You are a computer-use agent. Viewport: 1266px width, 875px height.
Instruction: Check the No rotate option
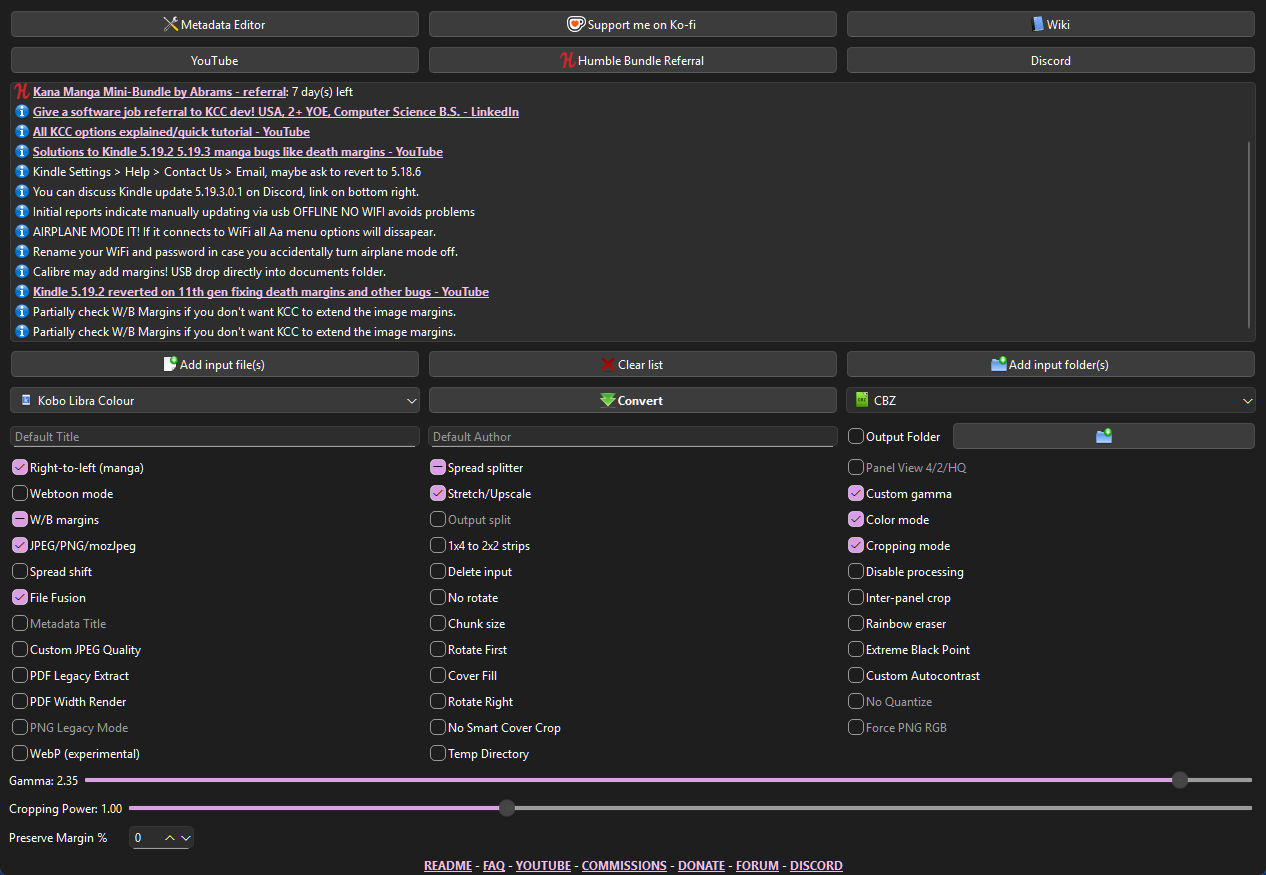click(x=438, y=597)
